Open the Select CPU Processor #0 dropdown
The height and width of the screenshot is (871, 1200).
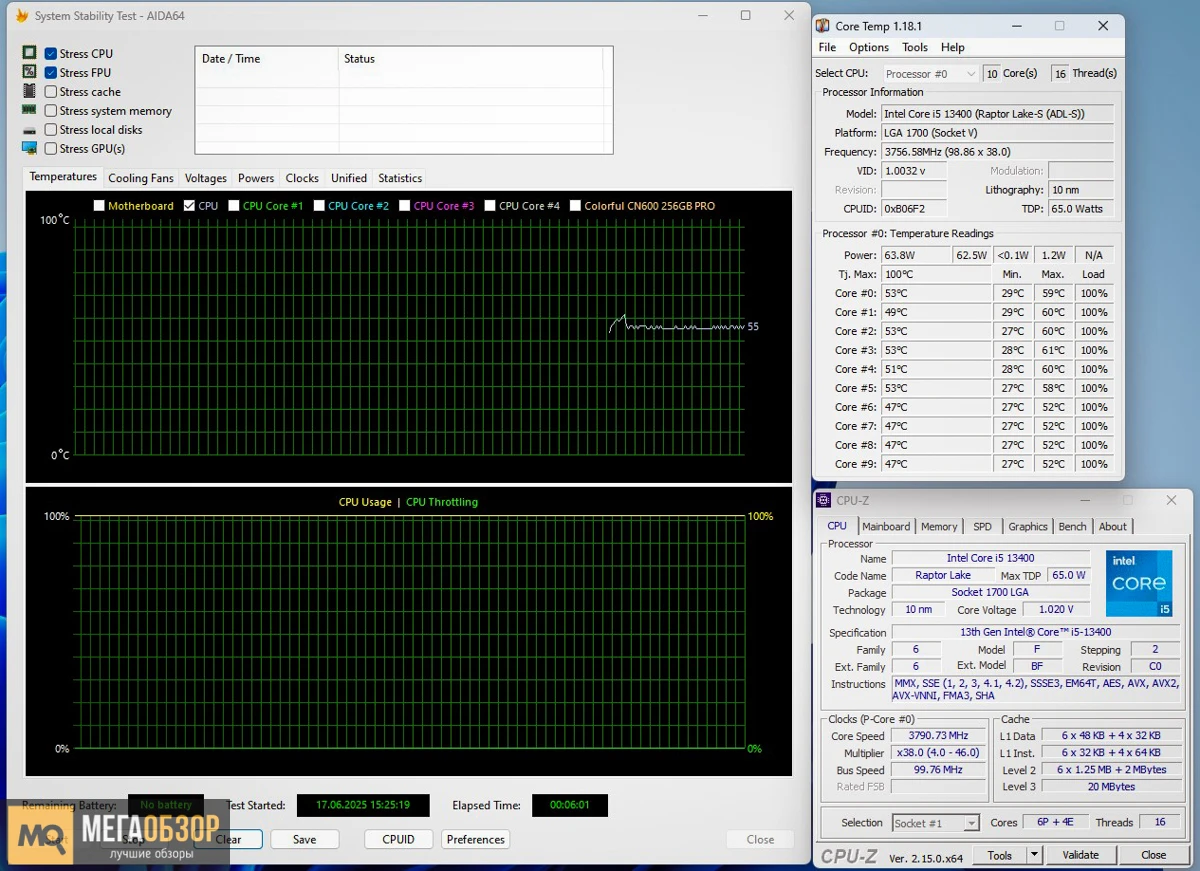(x=930, y=74)
